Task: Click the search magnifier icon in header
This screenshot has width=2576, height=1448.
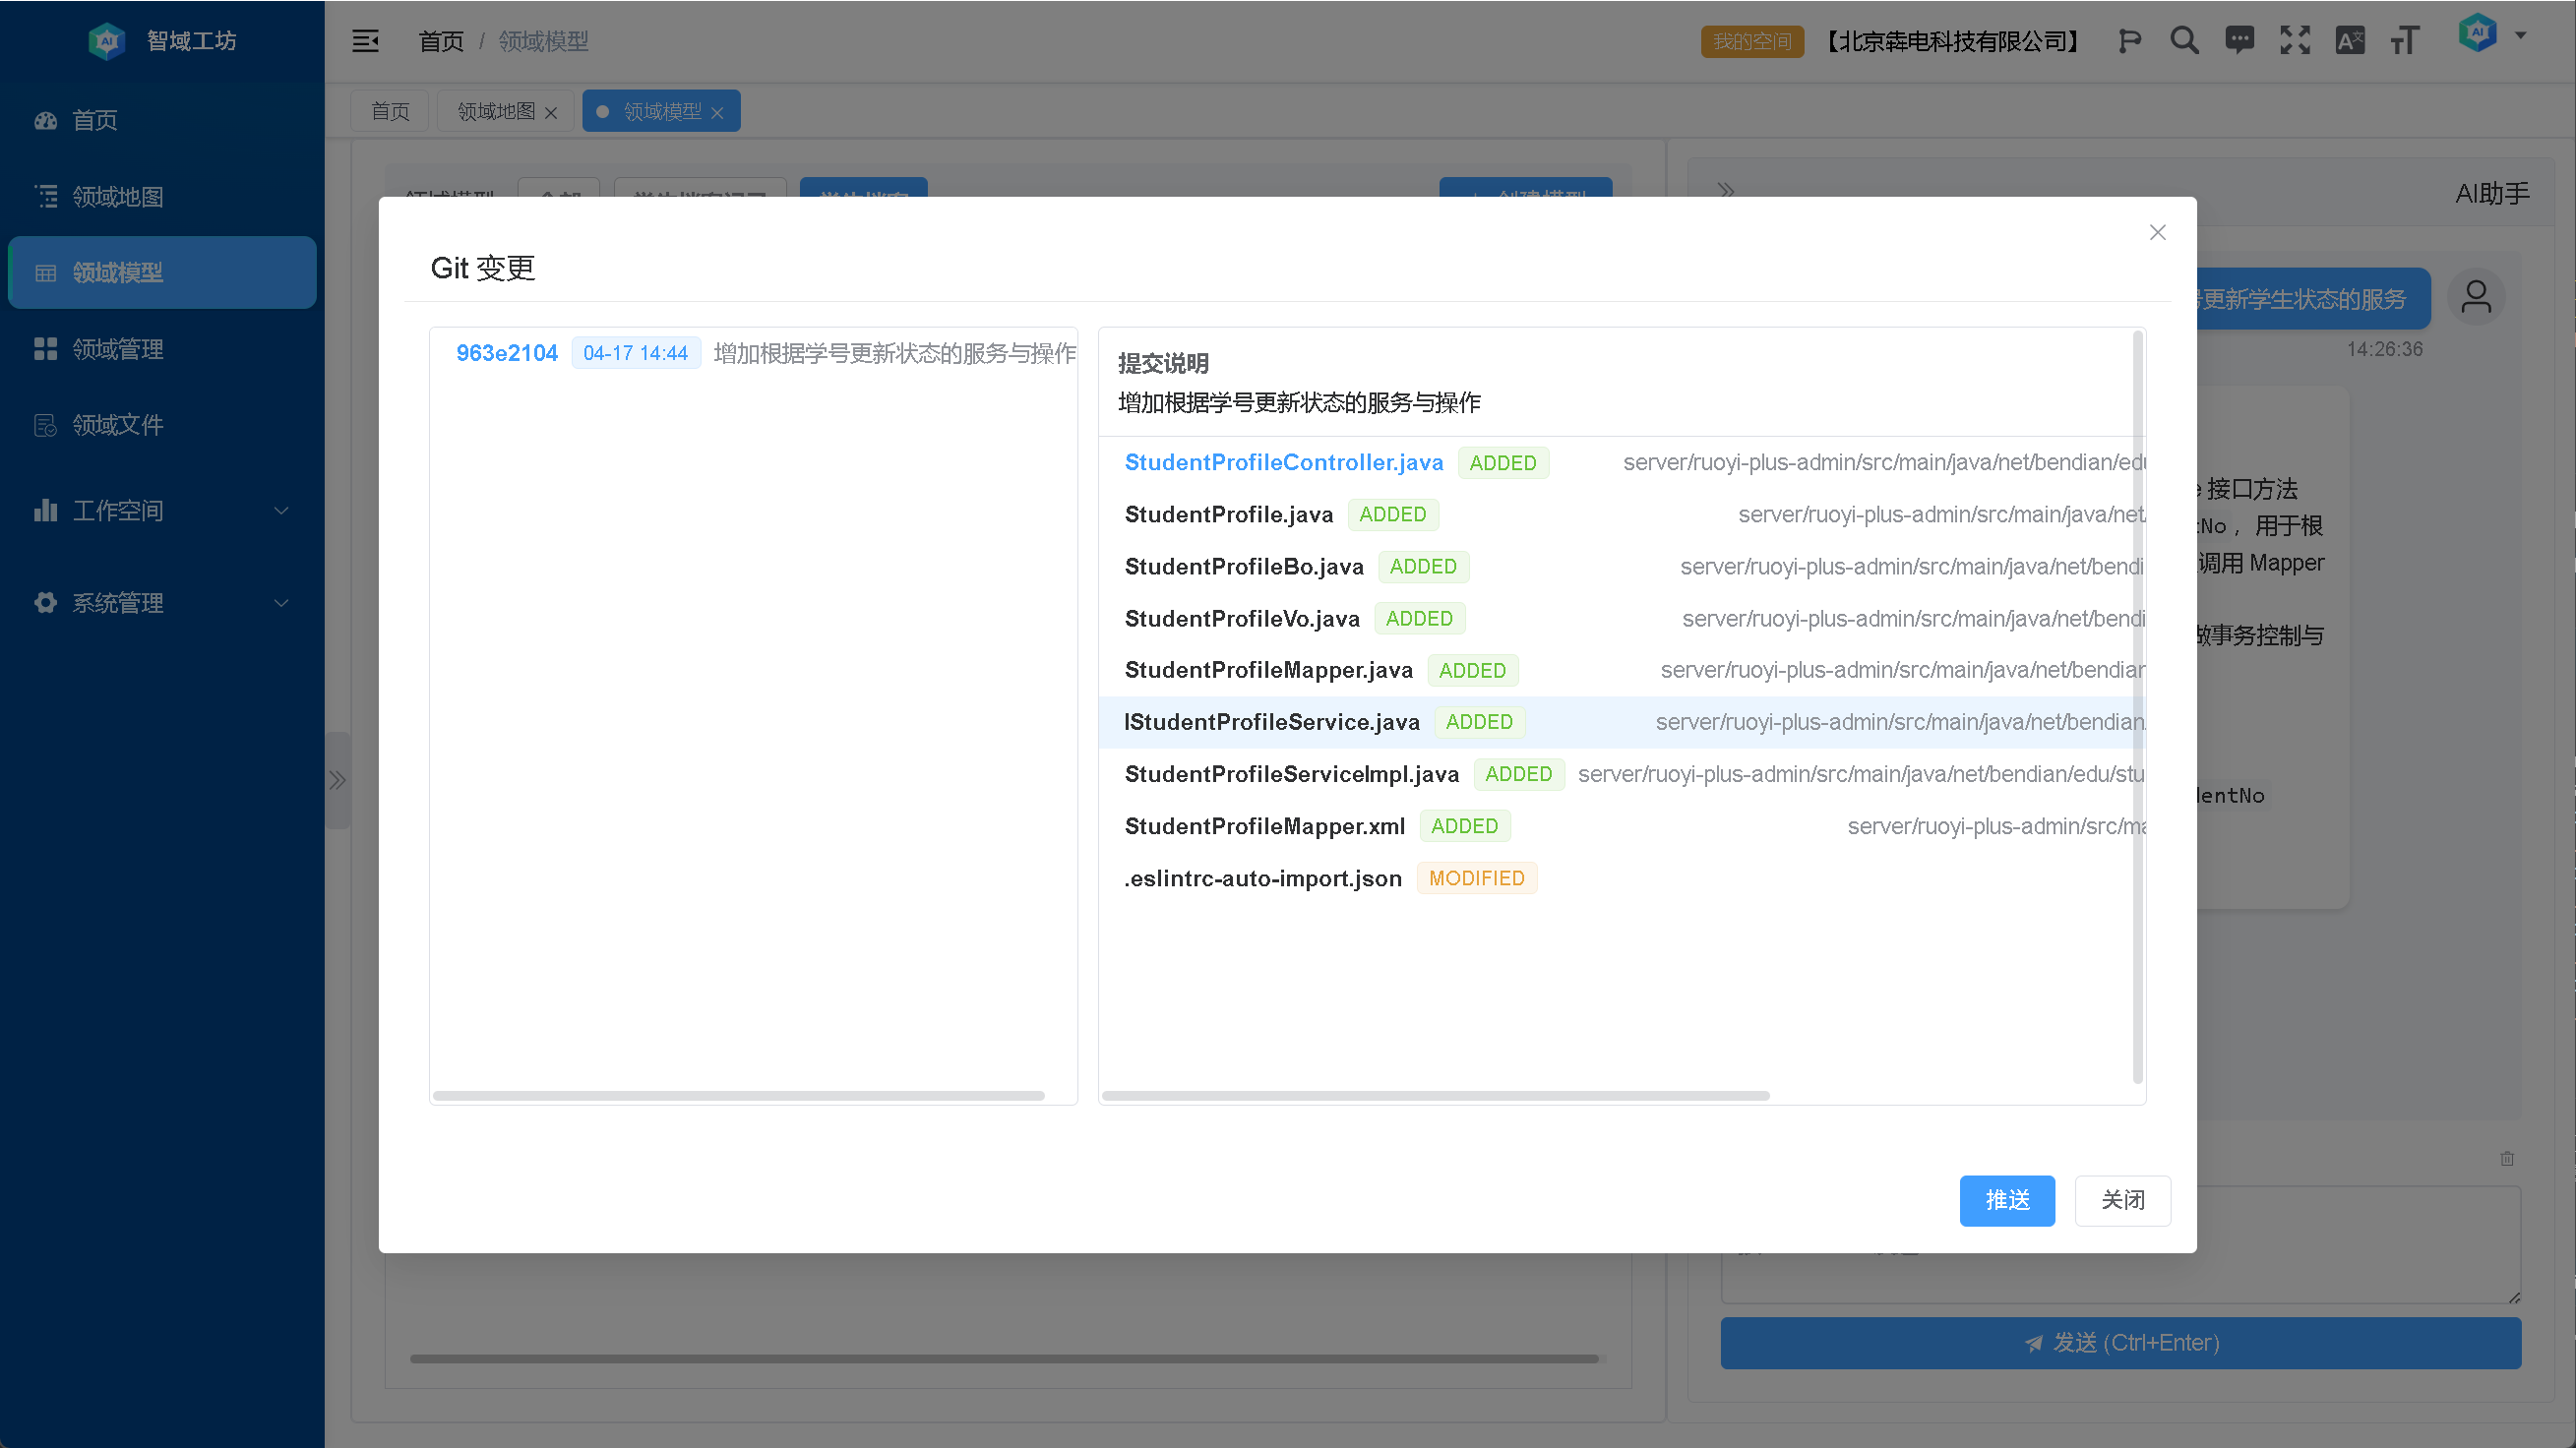Action: [2184, 41]
